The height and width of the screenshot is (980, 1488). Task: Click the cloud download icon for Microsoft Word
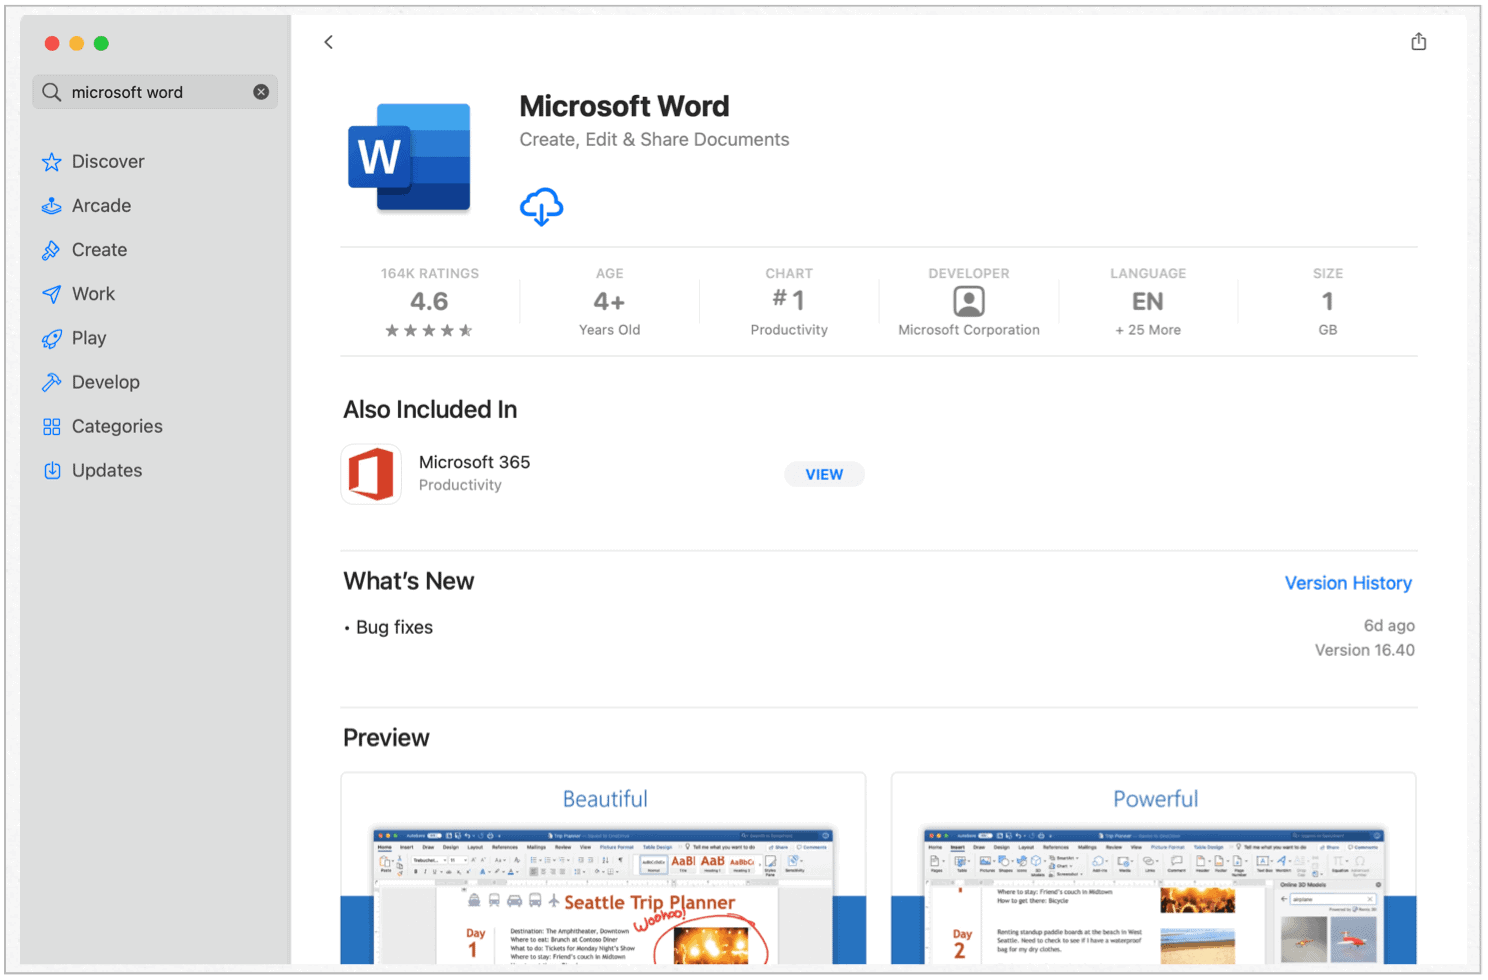pyautogui.click(x=541, y=206)
